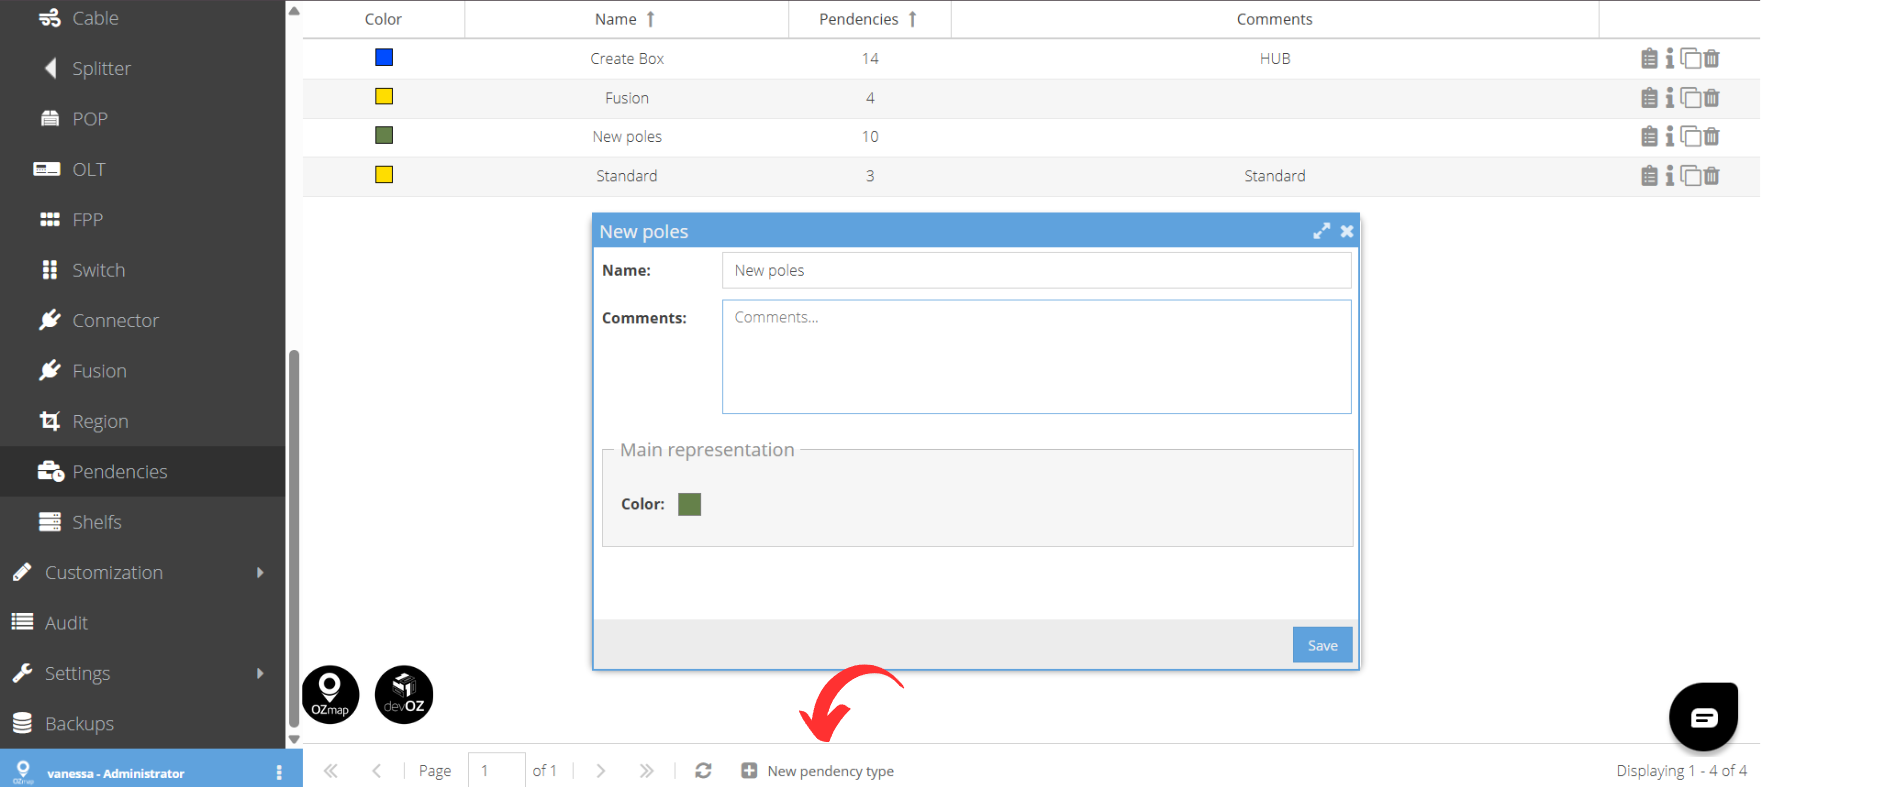This screenshot has height=787, width=1883.
Task: Open Switch section in sidebar
Action: 143,270
